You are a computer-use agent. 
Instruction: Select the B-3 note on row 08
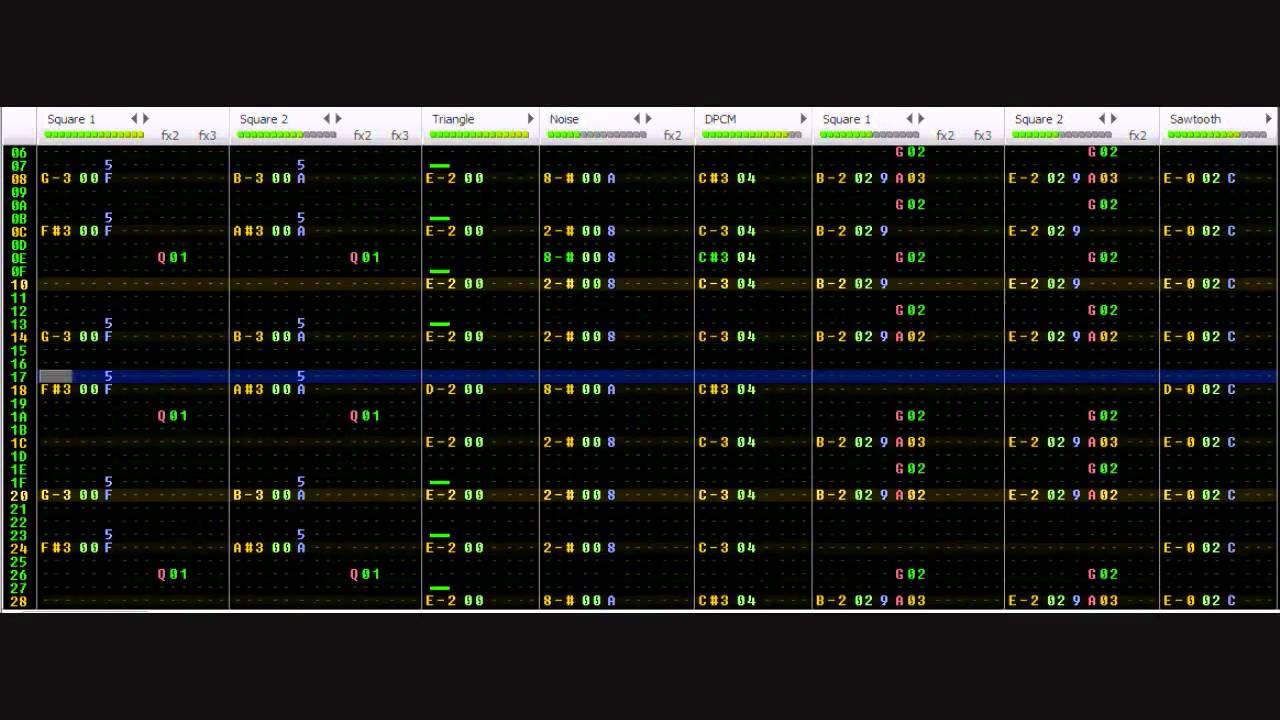[248, 178]
